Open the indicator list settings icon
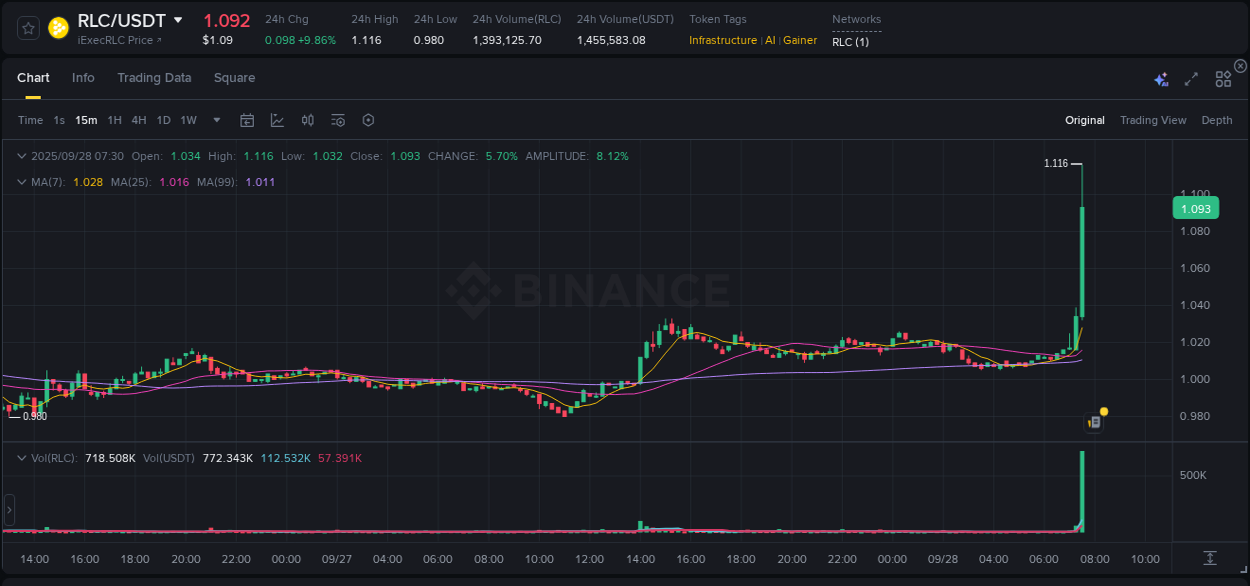This screenshot has height=586, width=1250. (338, 120)
